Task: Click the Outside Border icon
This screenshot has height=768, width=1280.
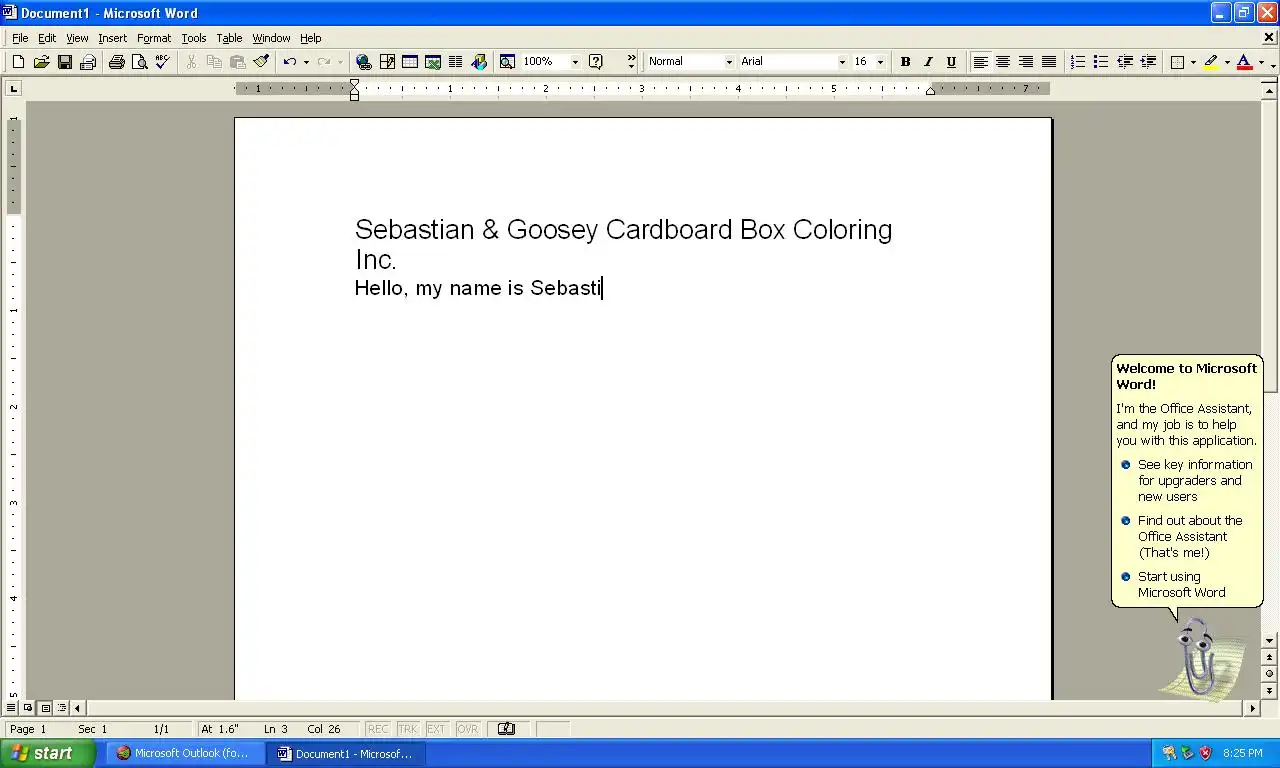Action: pyautogui.click(x=1178, y=62)
